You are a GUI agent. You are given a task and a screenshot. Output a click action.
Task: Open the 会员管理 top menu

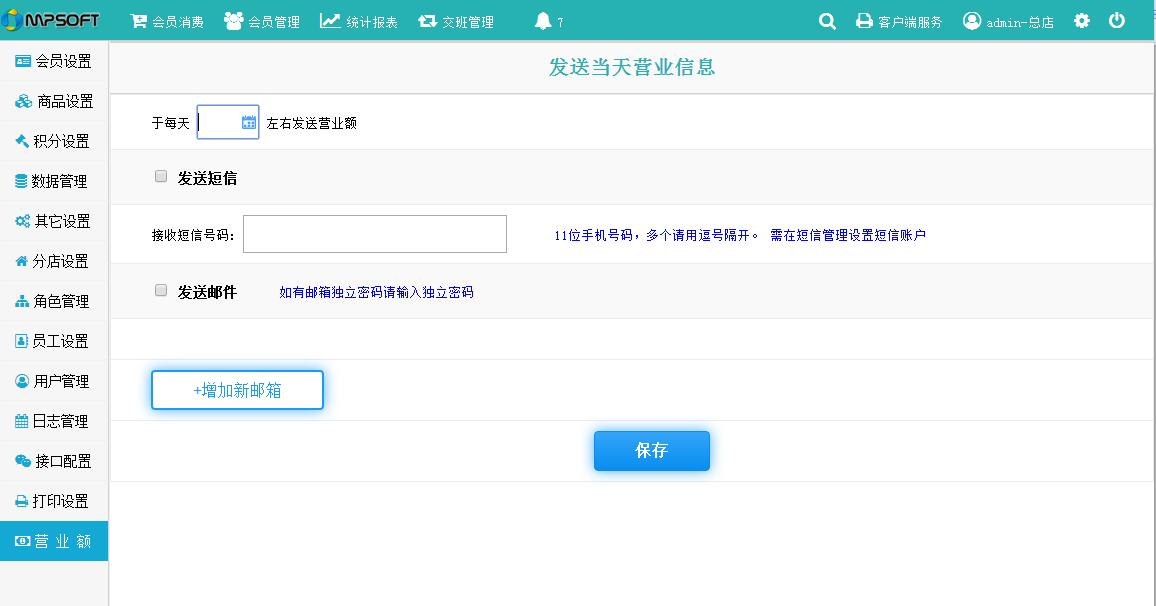pos(262,21)
